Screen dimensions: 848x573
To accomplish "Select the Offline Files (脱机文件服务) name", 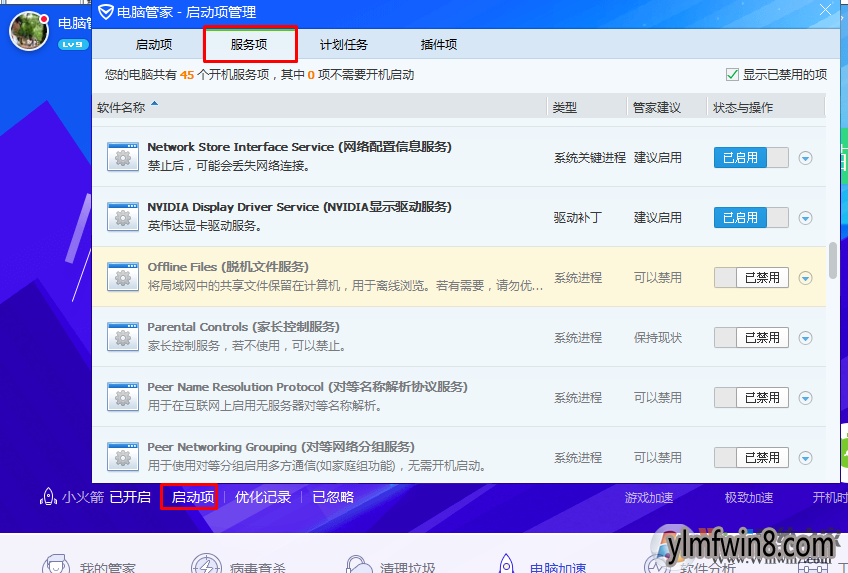I will [228, 267].
